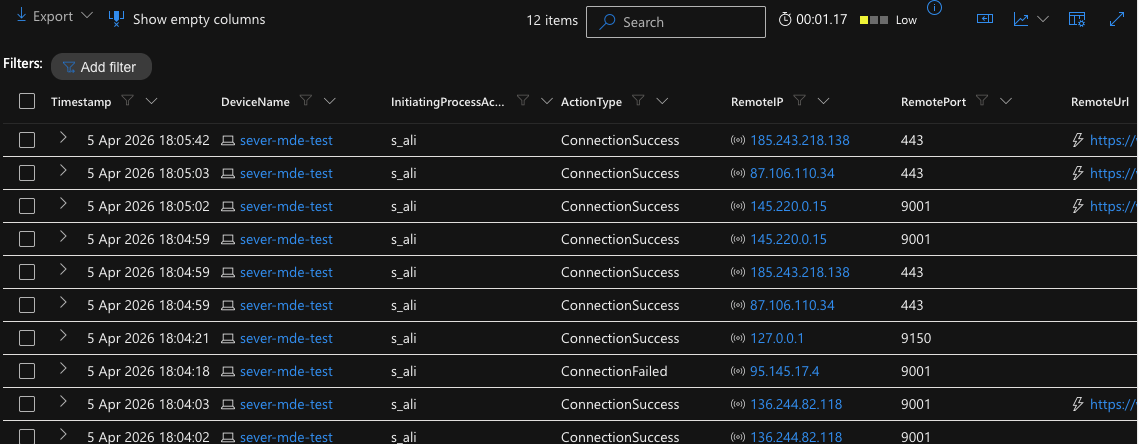Viewport: 1139px width, 444px height.
Task: Open the Export dropdown chevron
Action: 86,17
